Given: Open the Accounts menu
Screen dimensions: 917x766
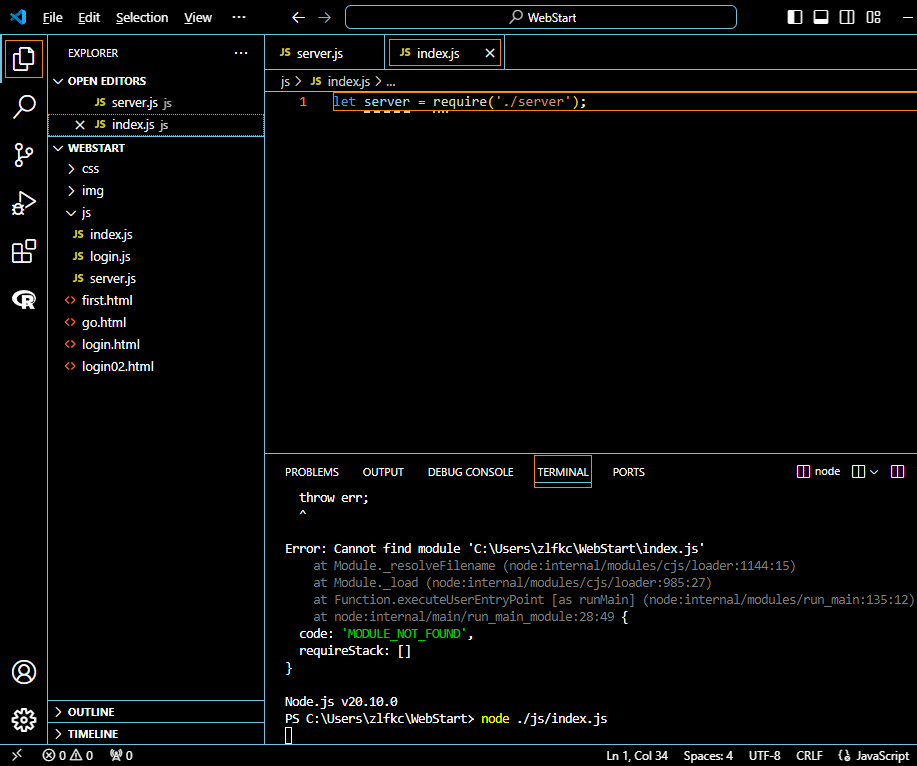Looking at the screenshot, I should click(x=23, y=672).
